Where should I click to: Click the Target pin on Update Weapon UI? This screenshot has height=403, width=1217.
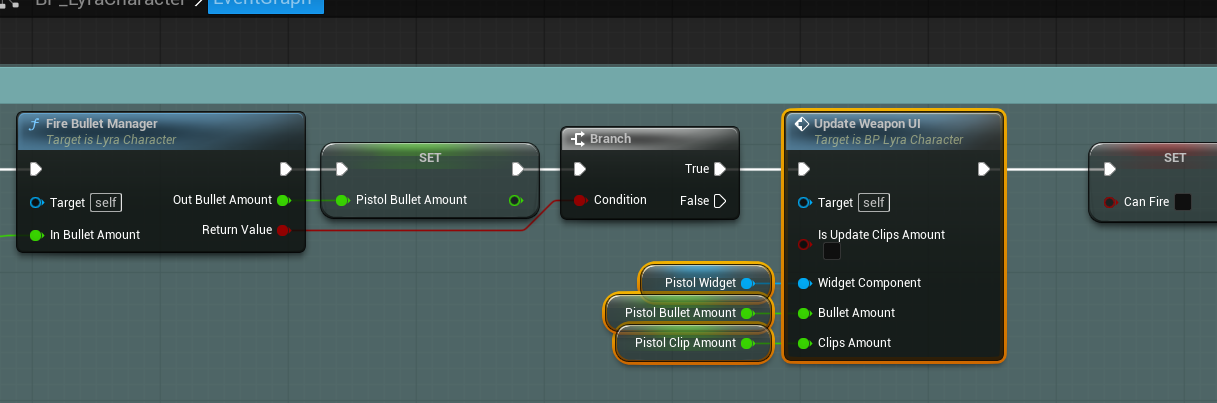805,203
